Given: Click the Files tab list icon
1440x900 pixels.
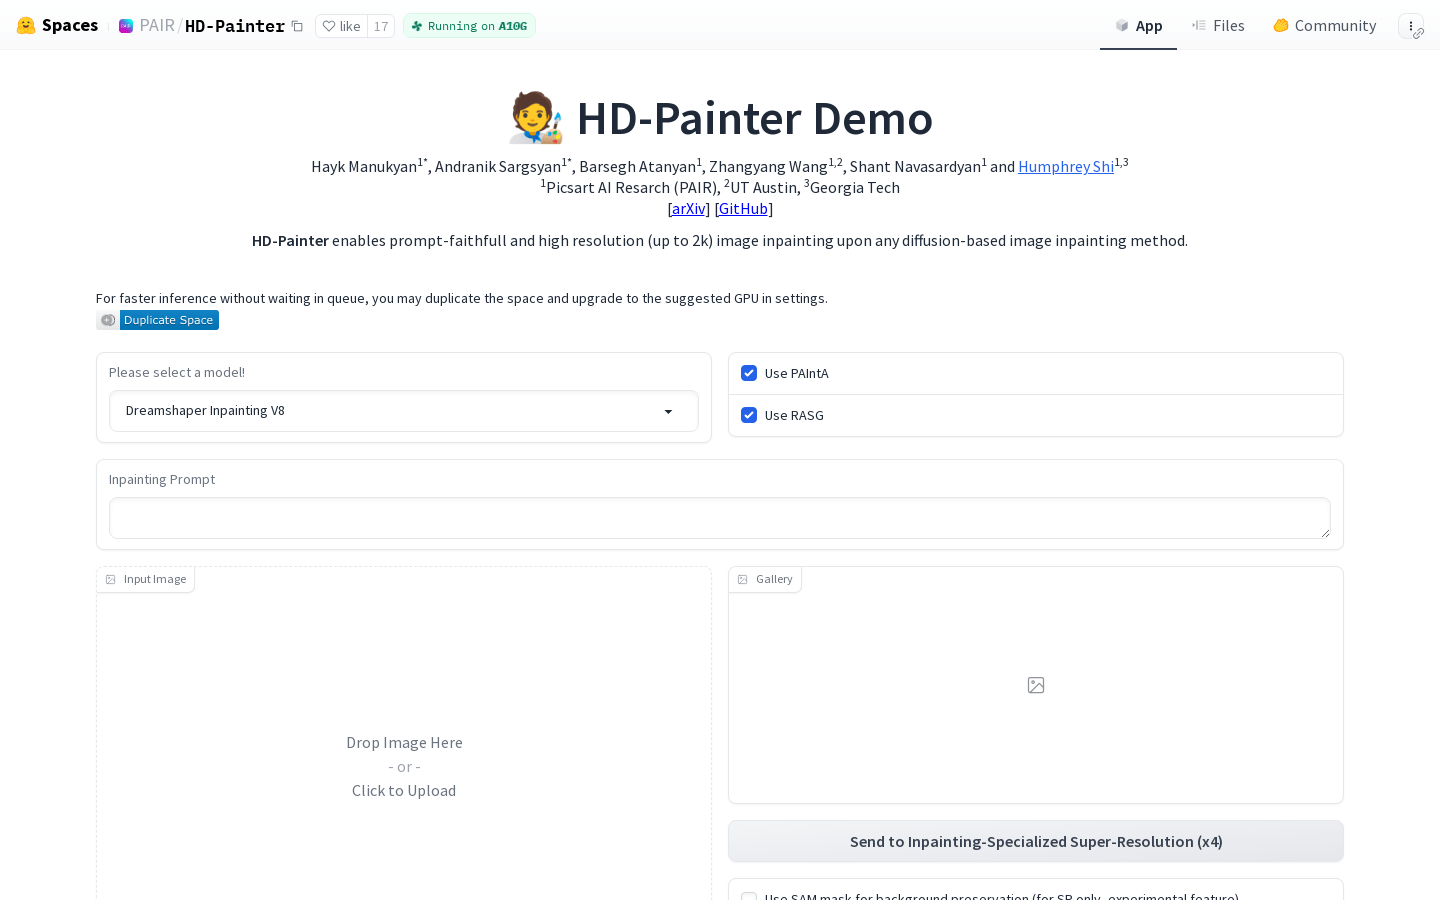Looking at the screenshot, I should point(1199,25).
